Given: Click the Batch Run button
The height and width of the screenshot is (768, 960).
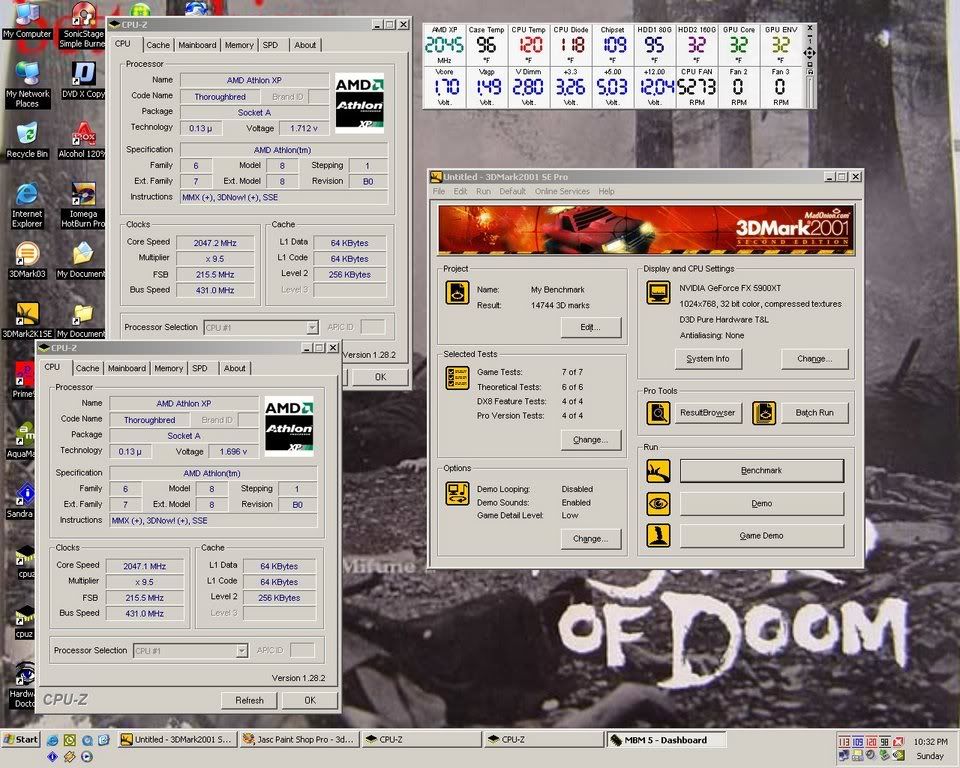Looking at the screenshot, I should pos(814,413).
